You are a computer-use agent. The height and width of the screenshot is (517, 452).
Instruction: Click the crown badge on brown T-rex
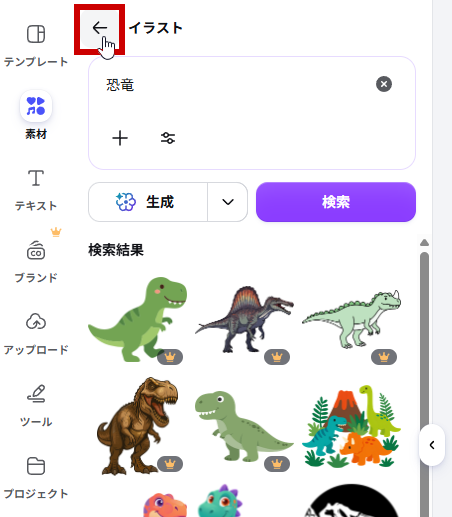pos(170,464)
